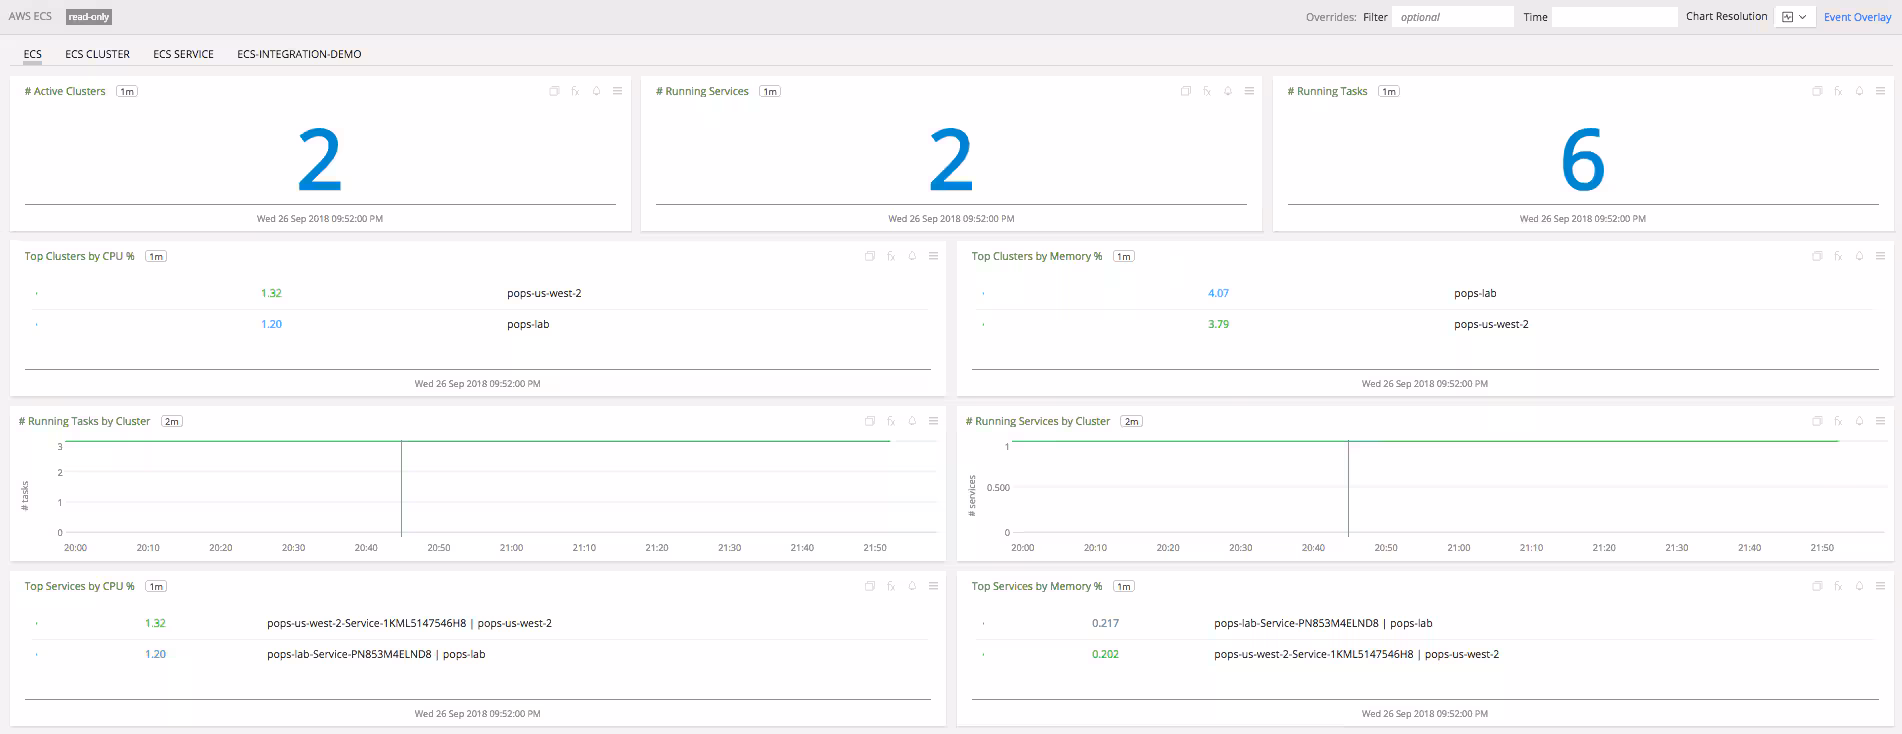The image size is (1902, 734).
Task: Open fx for # Active Clusters chart
Action: 575,91
